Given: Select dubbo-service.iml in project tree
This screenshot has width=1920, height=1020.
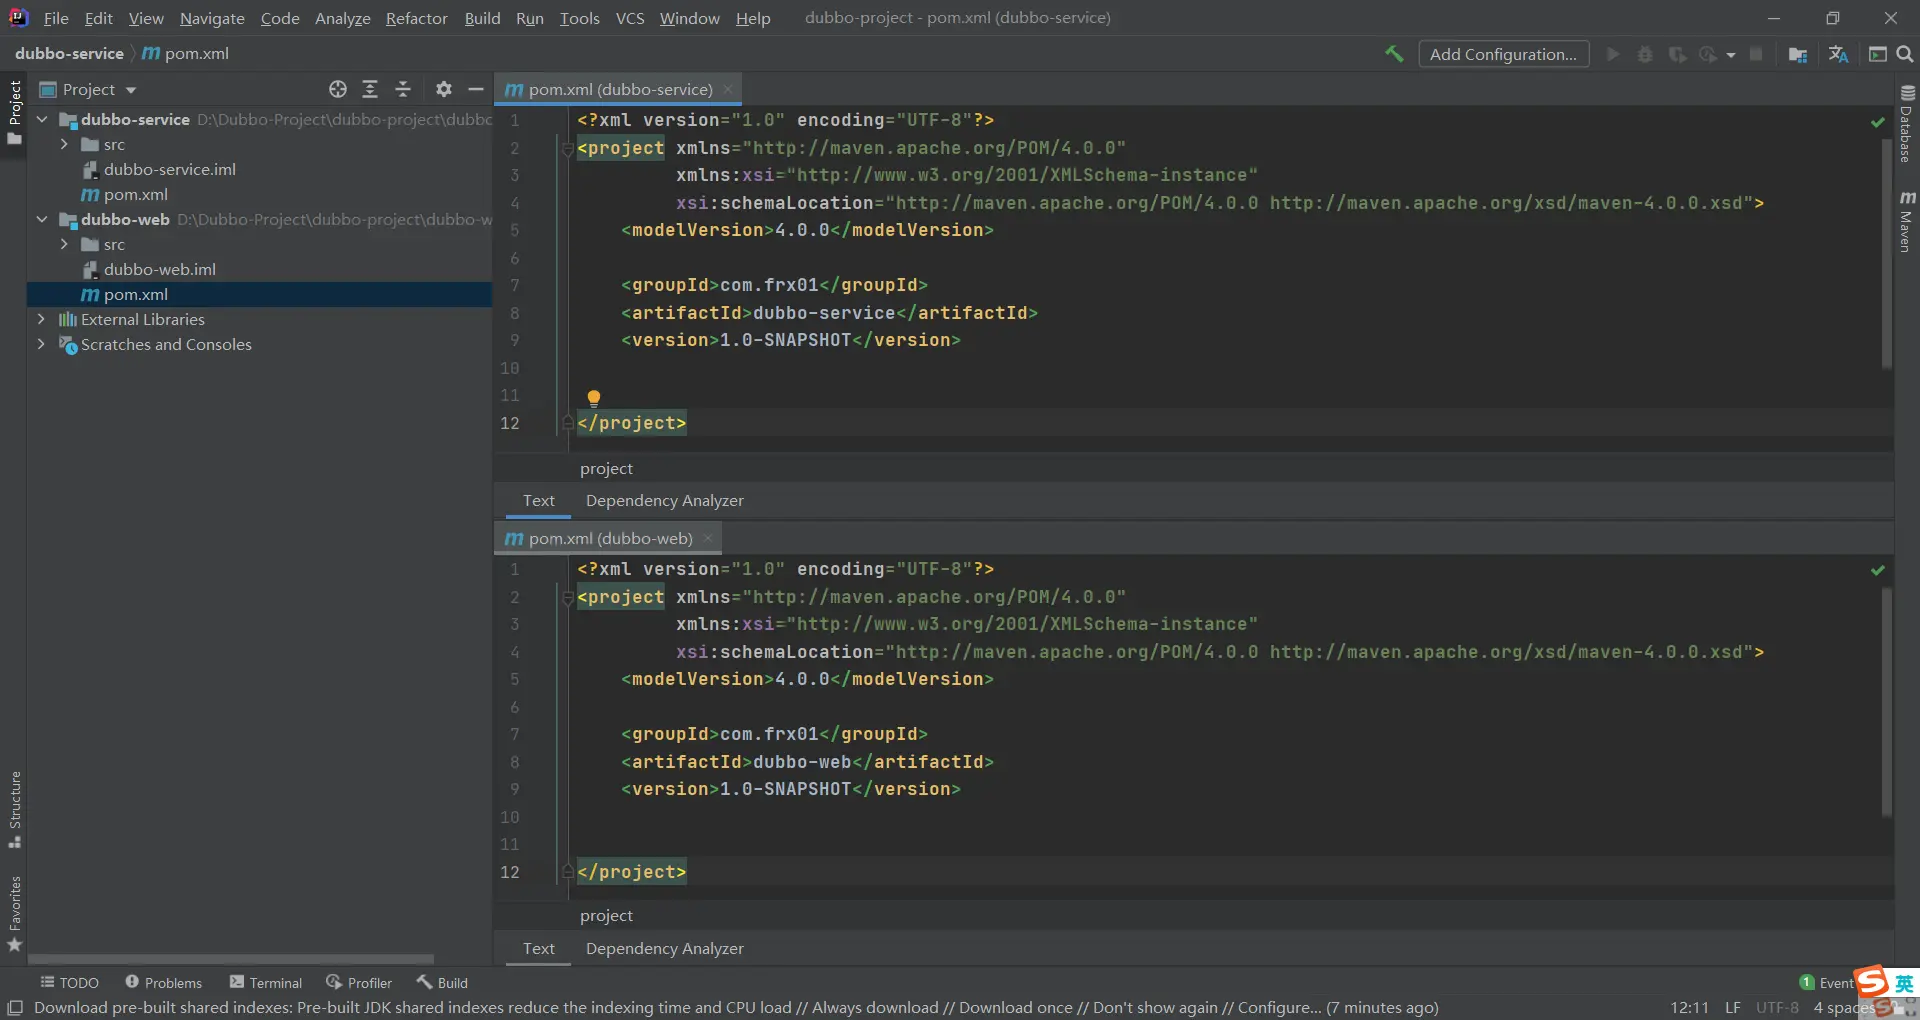Looking at the screenshot, I should (170, 169).
